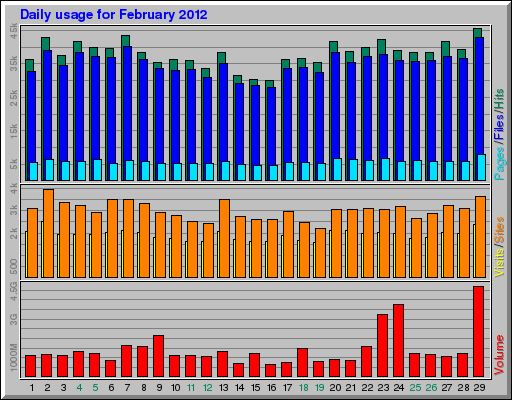
Task: Click the '4k' y-axis label
Action: [x=14, y=189]
